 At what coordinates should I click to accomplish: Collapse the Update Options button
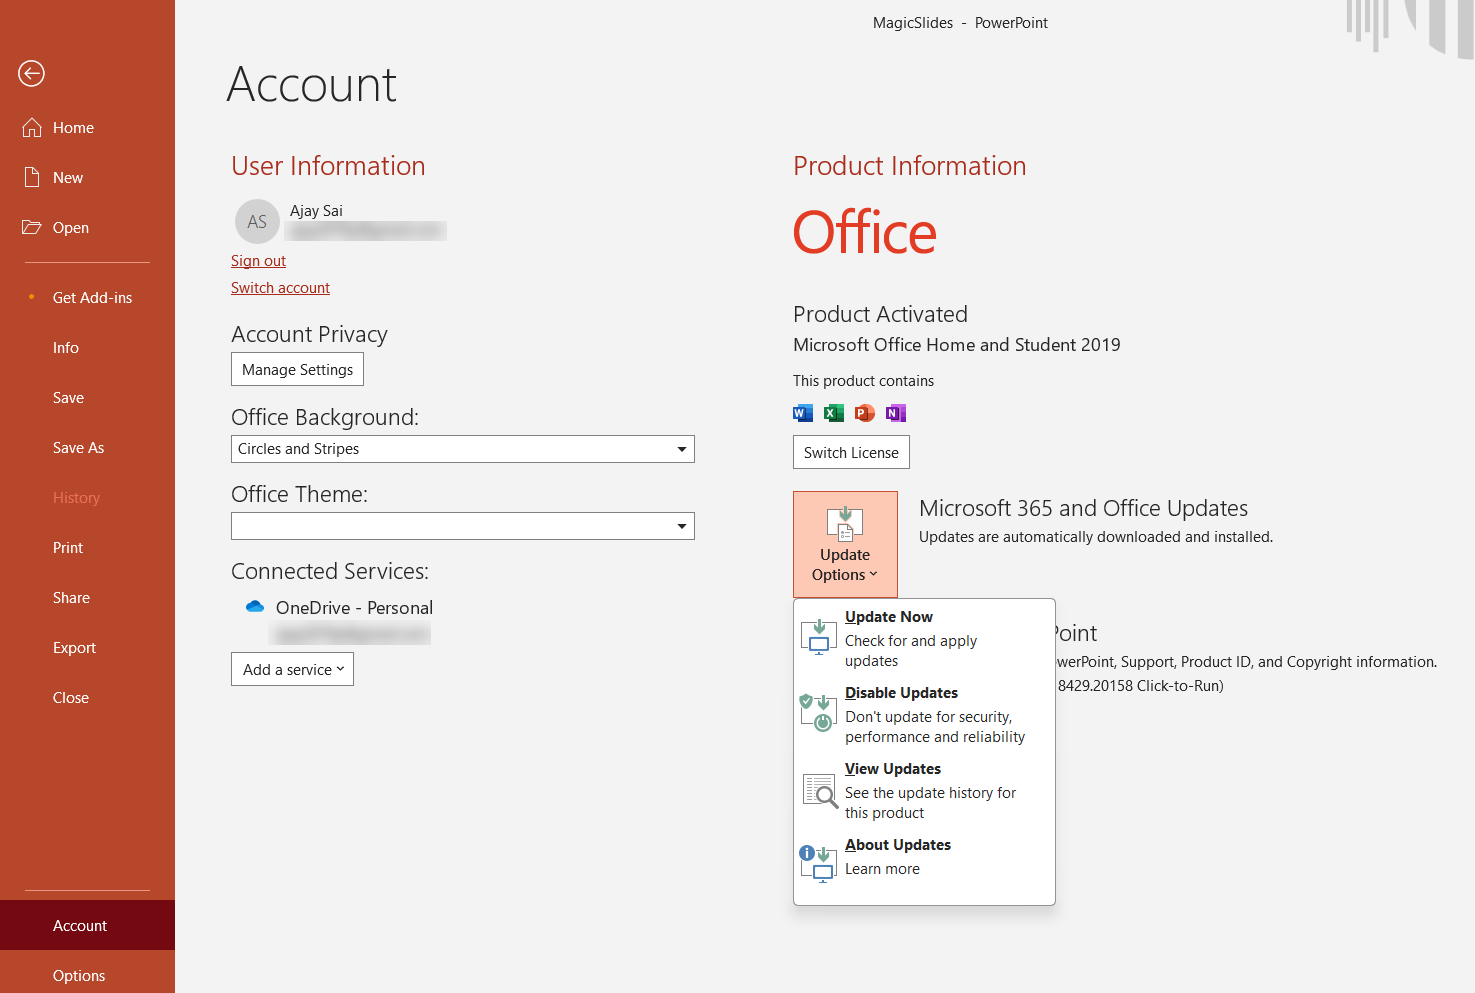pyautogui.click(x=845, y=544)
